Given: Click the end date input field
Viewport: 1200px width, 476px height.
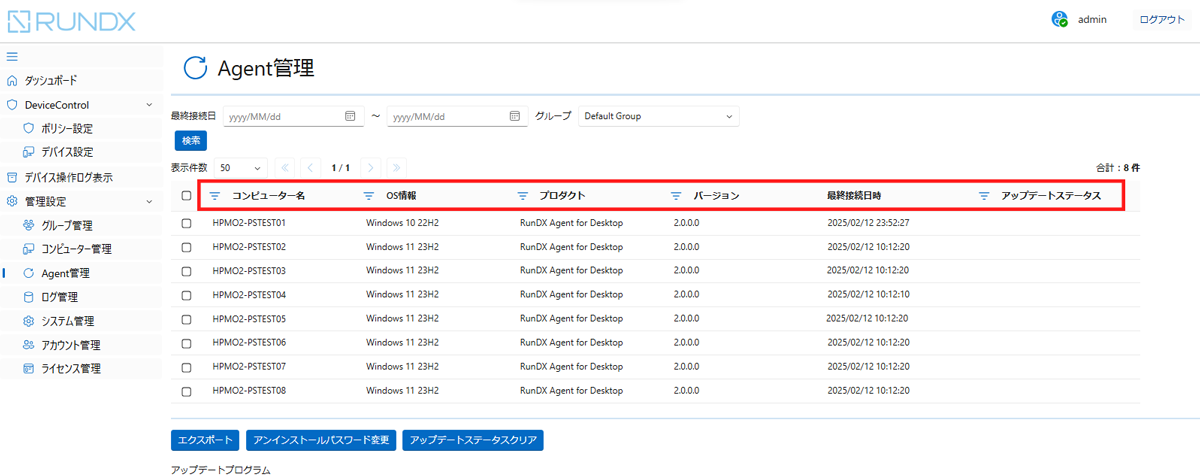Looking at the screenshot, I should pyautogui.click(x=445, y=116).
